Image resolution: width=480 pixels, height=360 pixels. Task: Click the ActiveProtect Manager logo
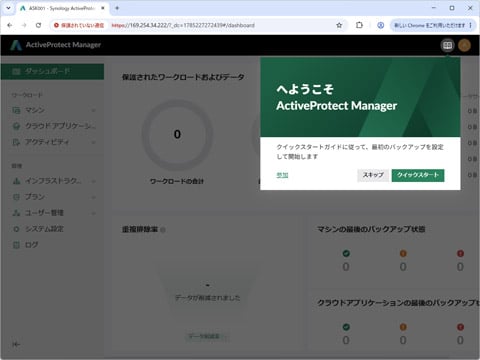tap(55, 45)
